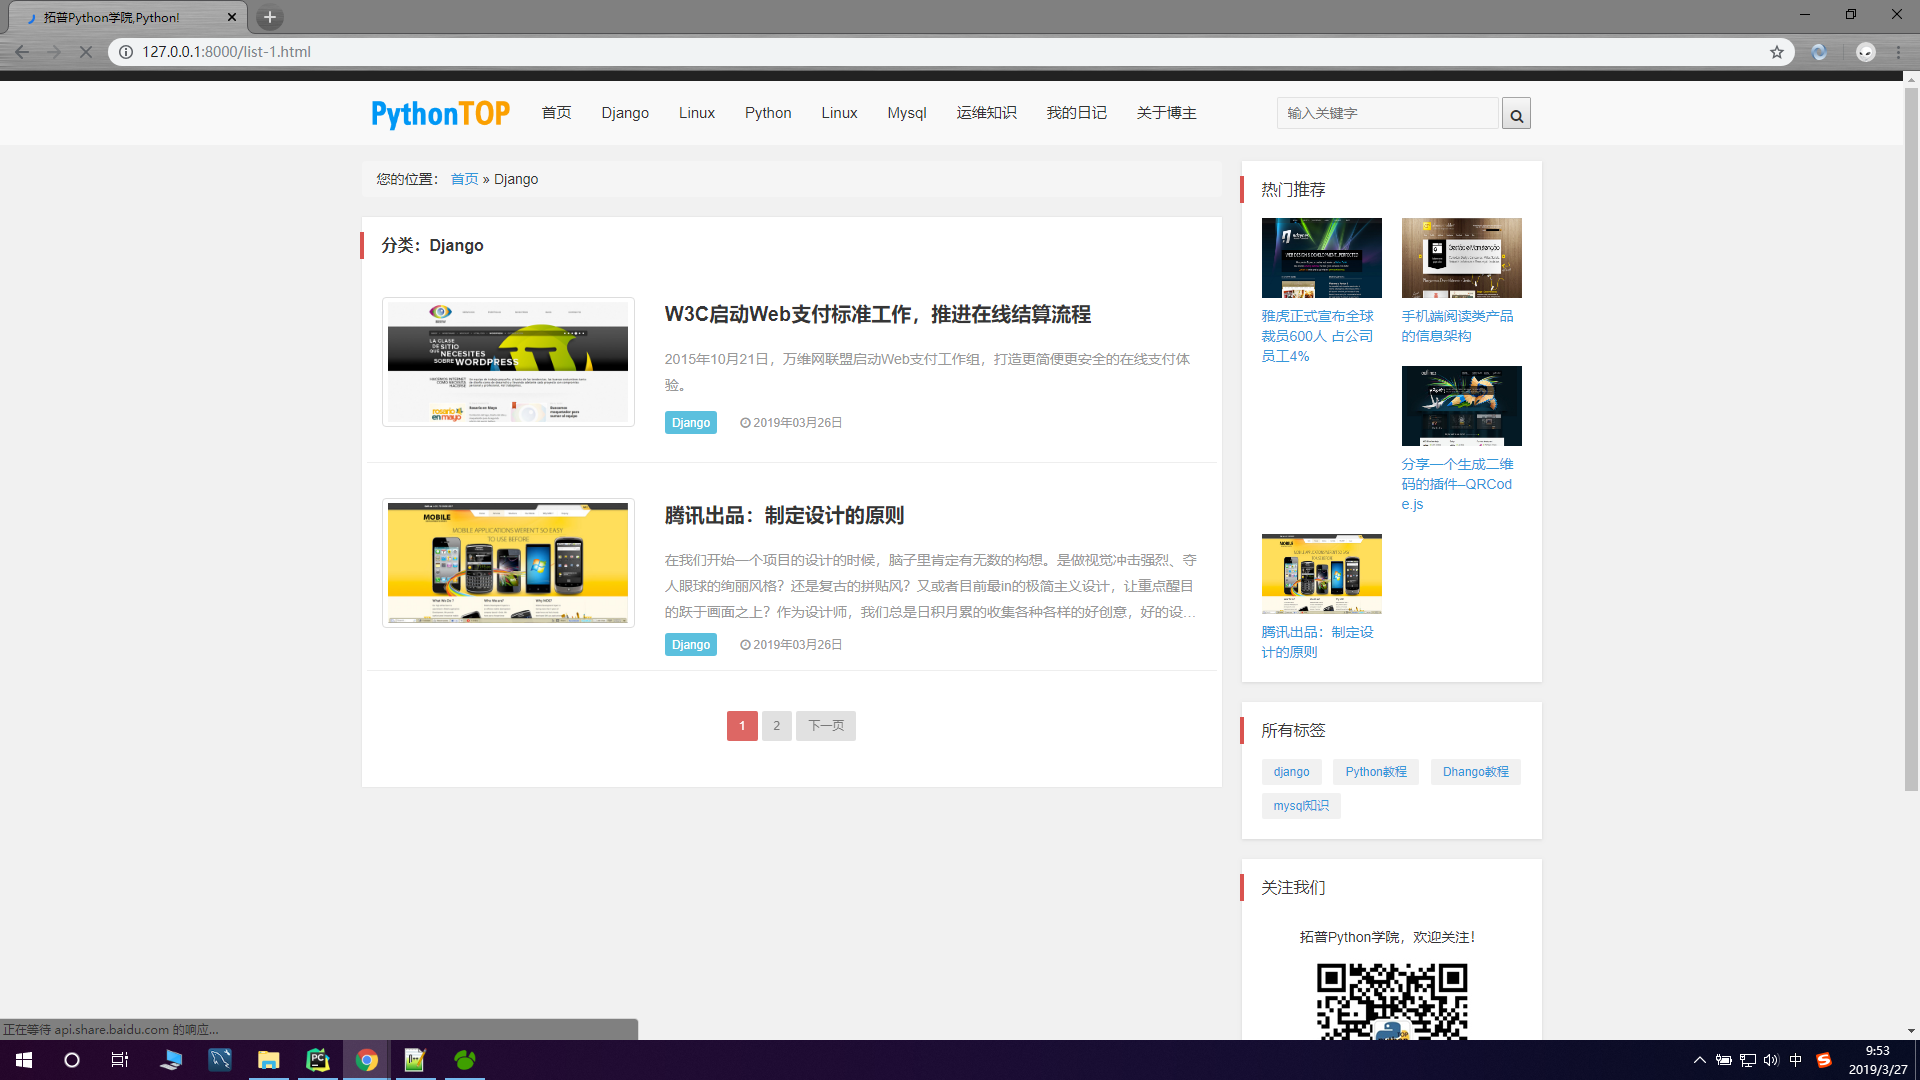This screenshot has width=1920, height=1080.
Task: Click the browser address bar URL
Action: (226, 52)
